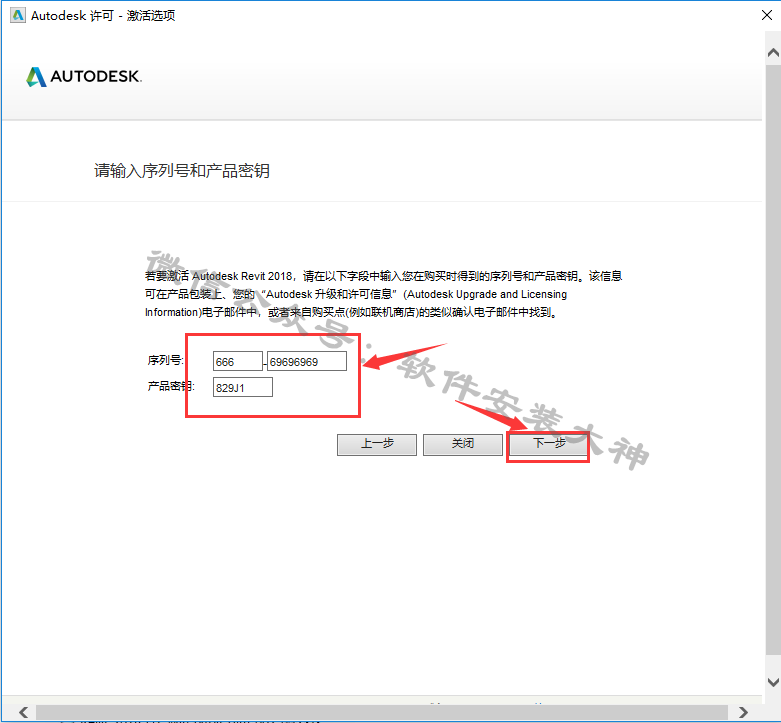Click the horizontal scrollbar right arrow
781x723 pixels.
tap(743, 712)
